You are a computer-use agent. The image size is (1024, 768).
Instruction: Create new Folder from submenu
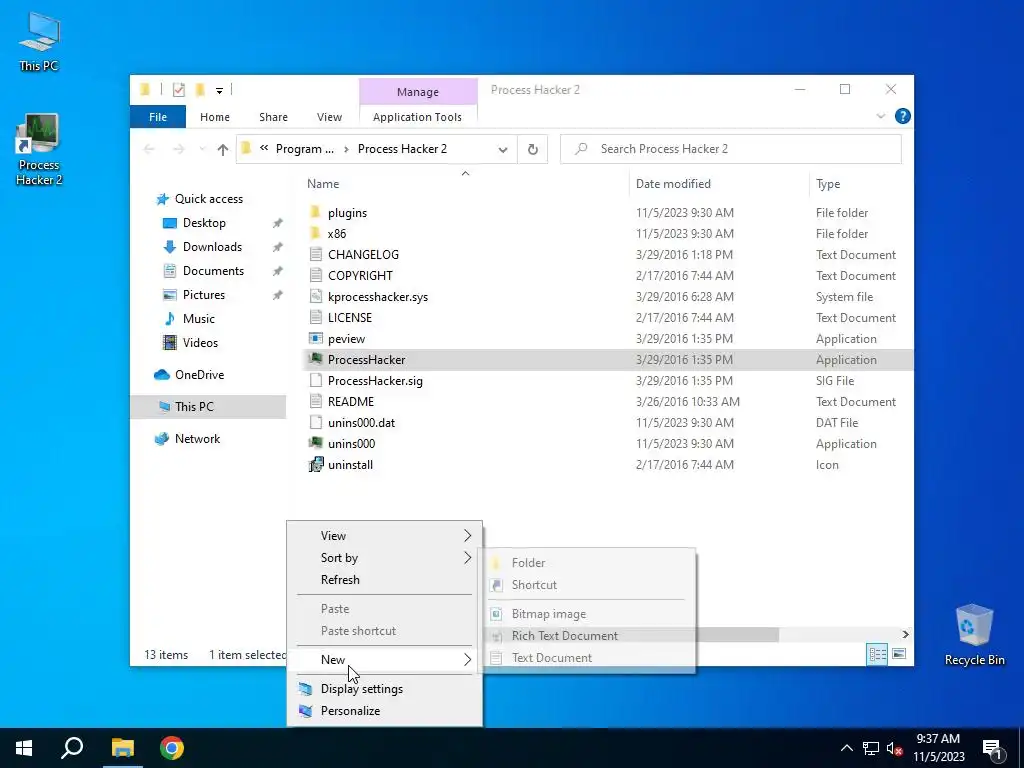tap(588, 562)
